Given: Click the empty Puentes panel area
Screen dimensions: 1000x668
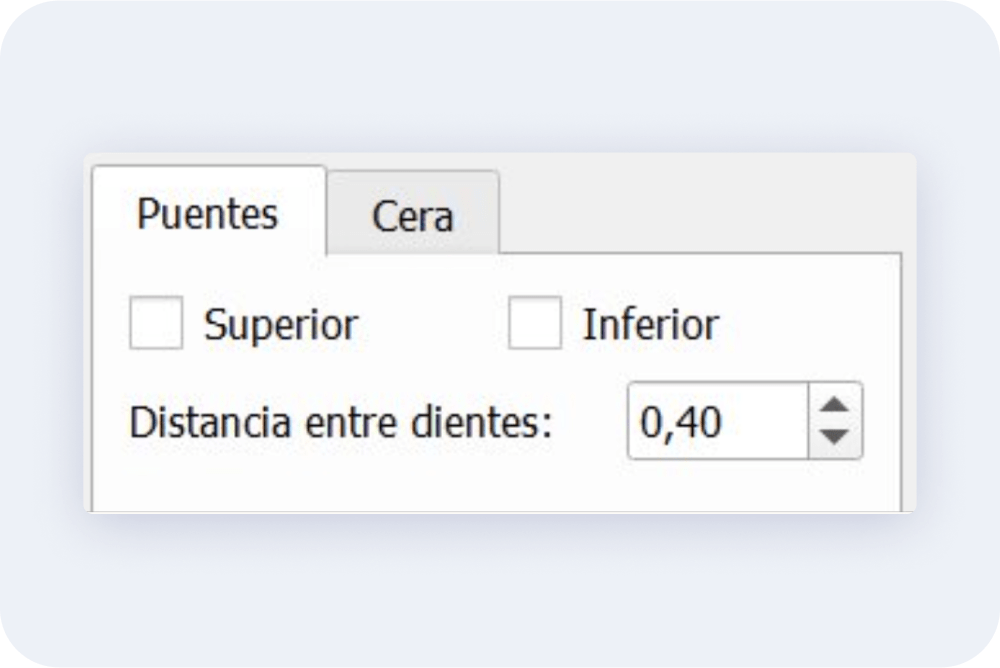Looking at the screenshot, I should tap(497, 485).
